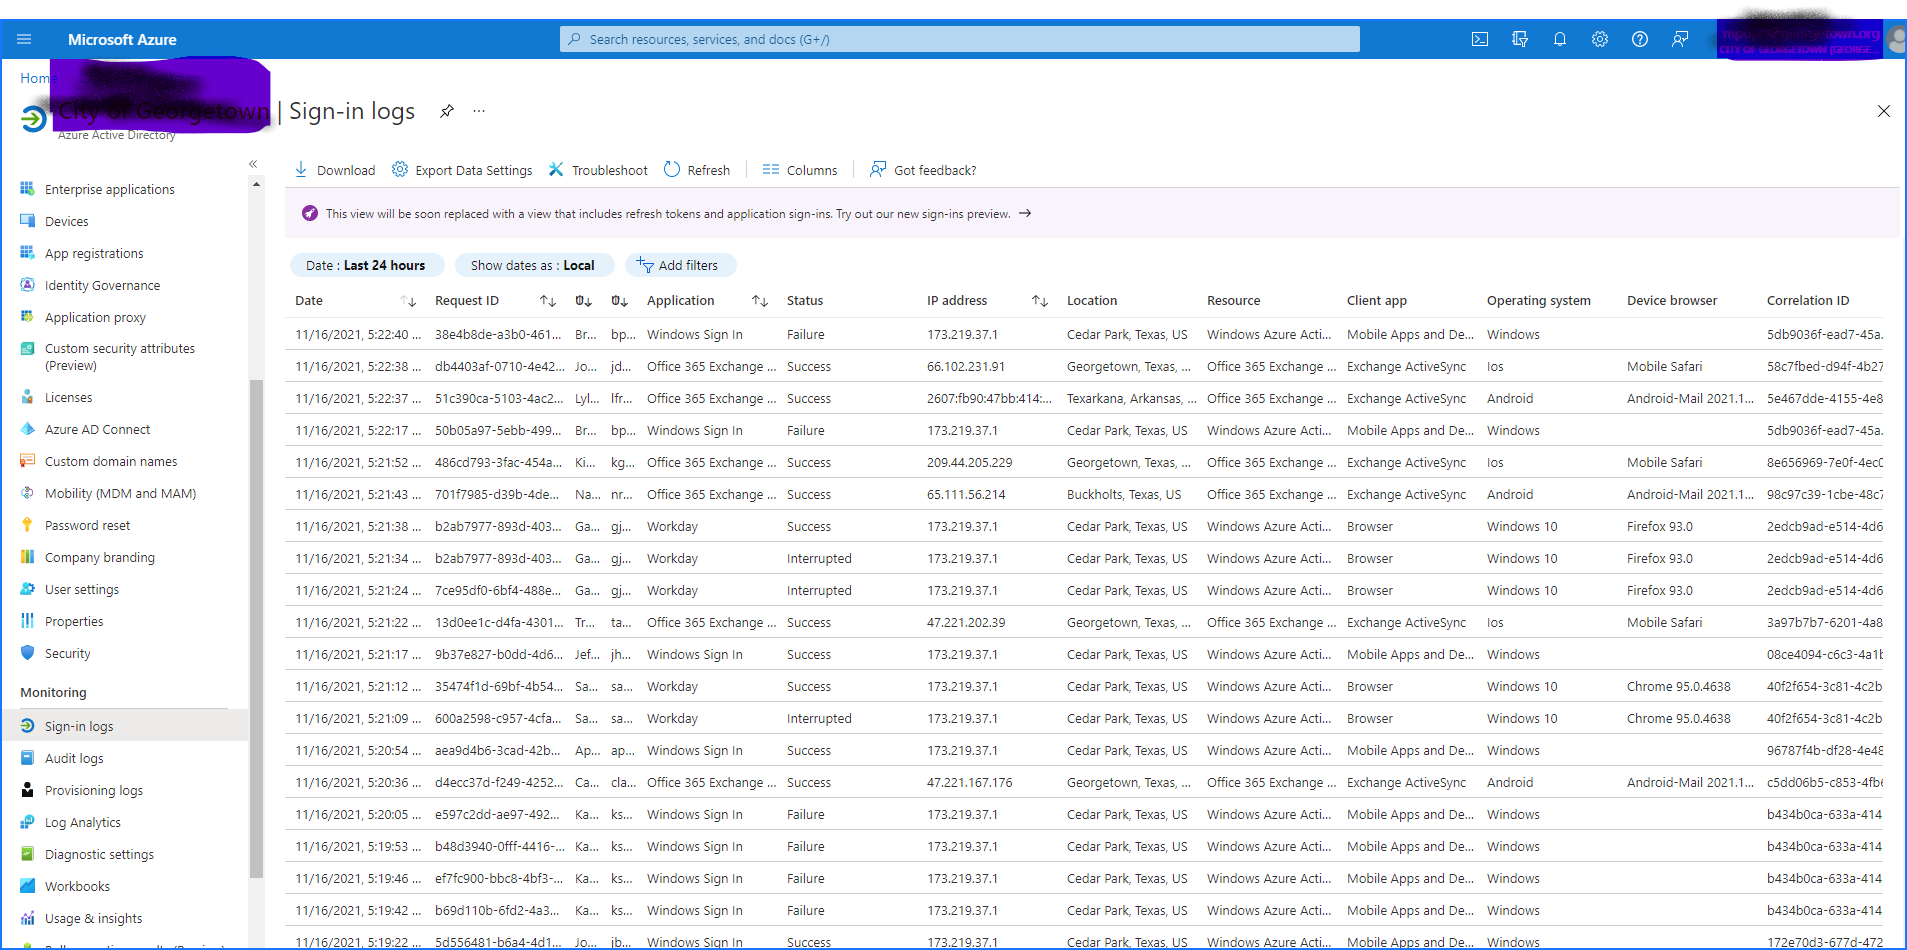Click the User settings icon
The width and height of the screenshot is (1907, 950).
tap(27, 589)
